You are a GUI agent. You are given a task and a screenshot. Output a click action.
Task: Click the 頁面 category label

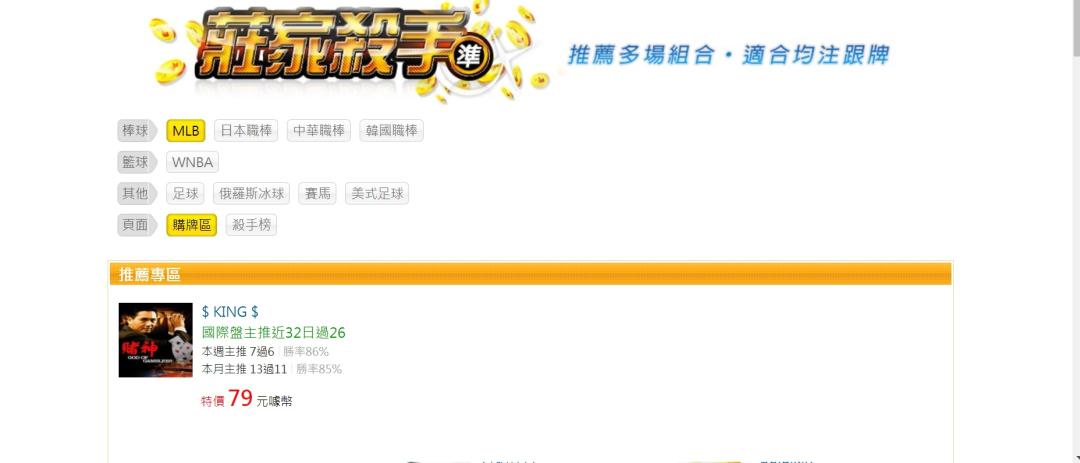137,225
